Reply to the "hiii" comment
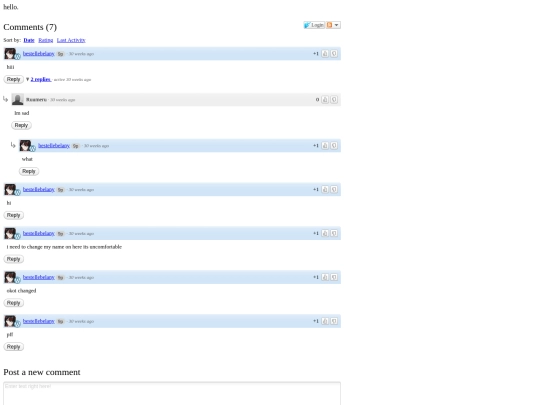 click(13, 79)
